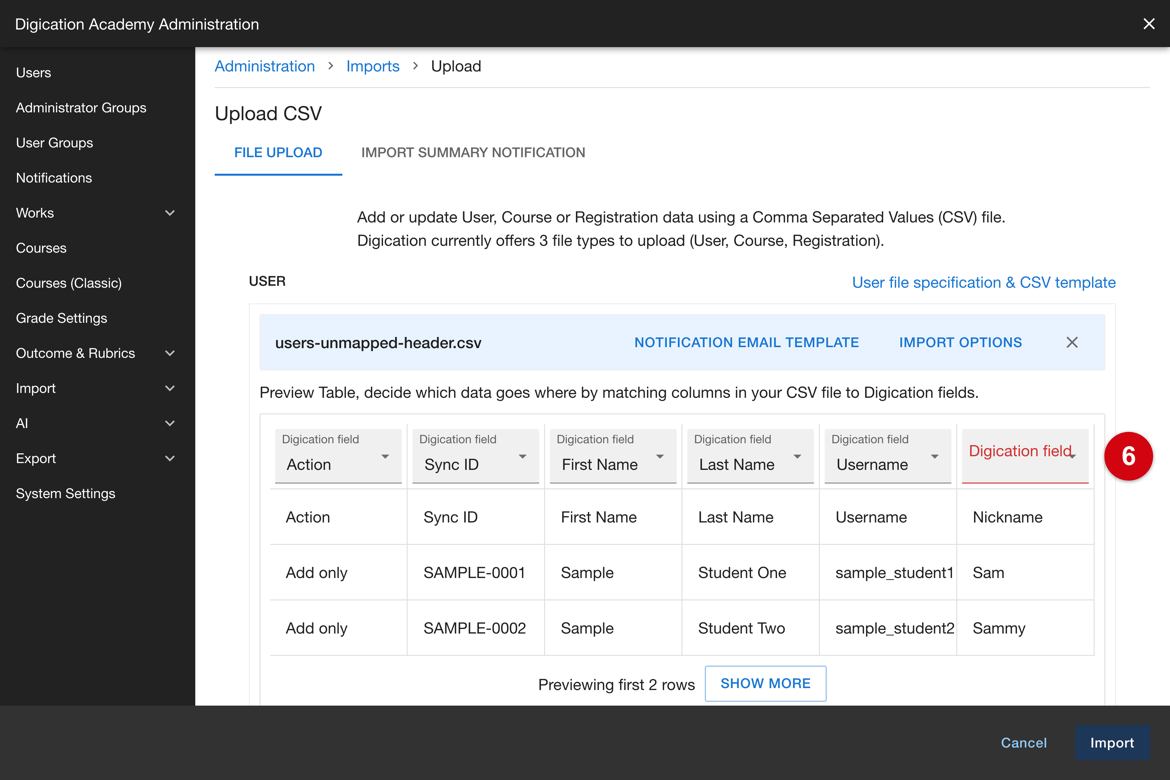Select the SAMPLE-0002 cell
This screenshot has height=780, width=1170.
[476, 628]
